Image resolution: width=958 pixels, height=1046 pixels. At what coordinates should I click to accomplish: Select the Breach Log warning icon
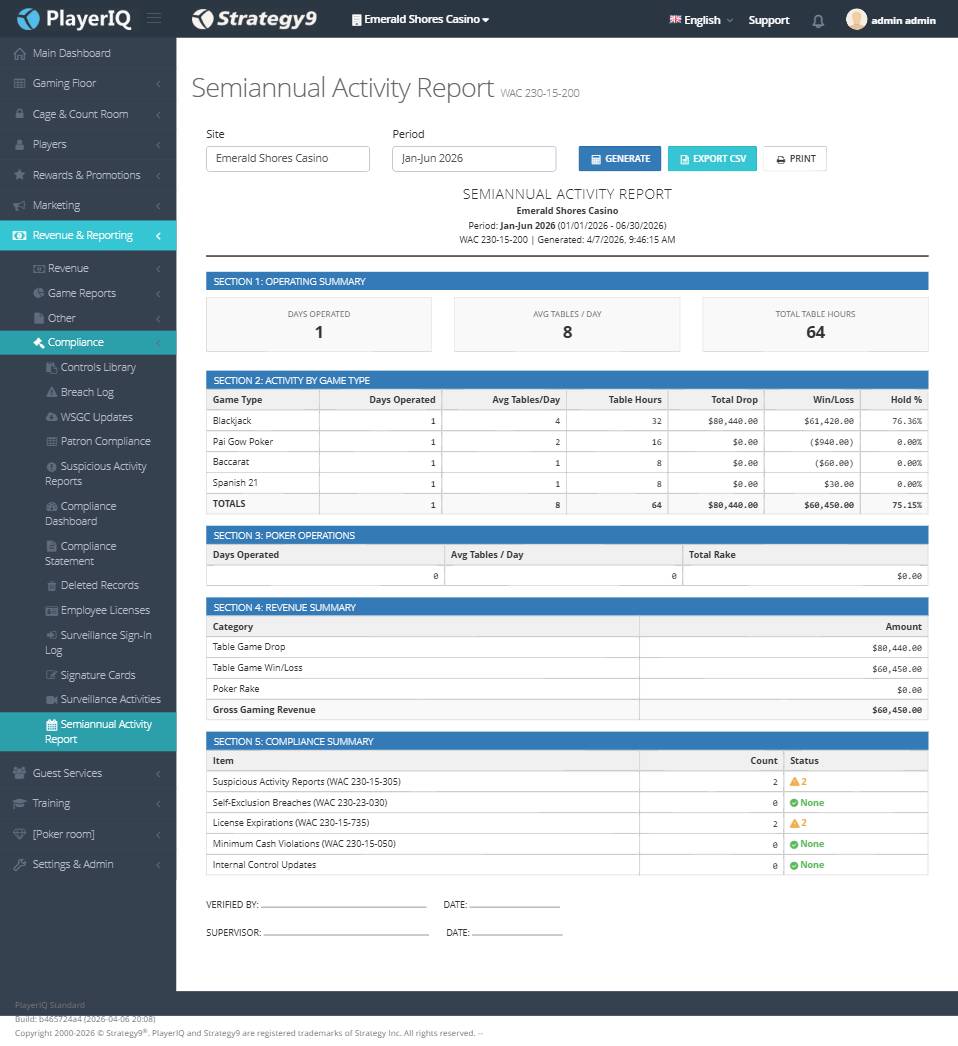tap(51, 392)
